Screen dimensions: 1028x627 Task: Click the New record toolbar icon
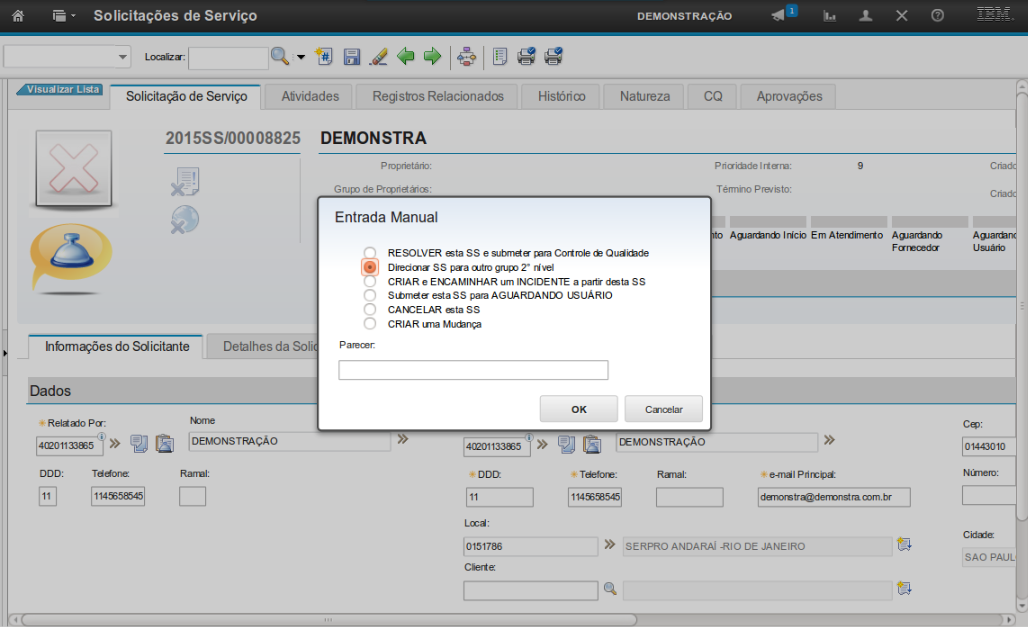pyautogui.click(x=324, y=57)
